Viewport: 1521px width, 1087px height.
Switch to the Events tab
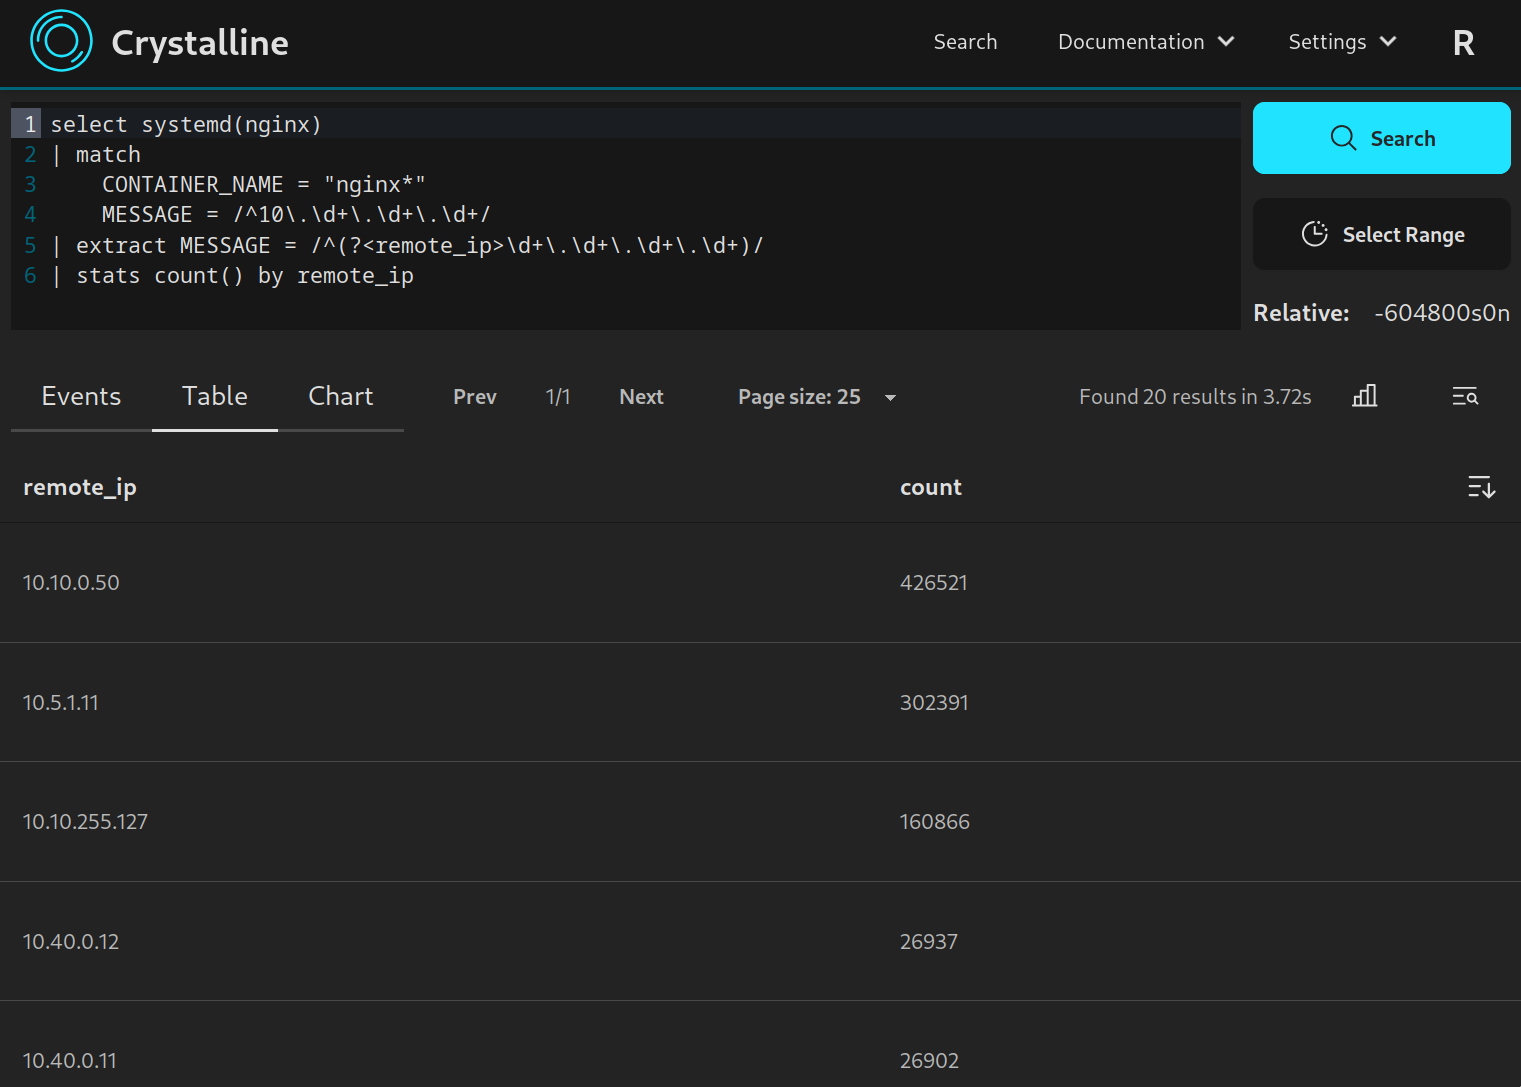pyautogui.click(x=81, y=397)
